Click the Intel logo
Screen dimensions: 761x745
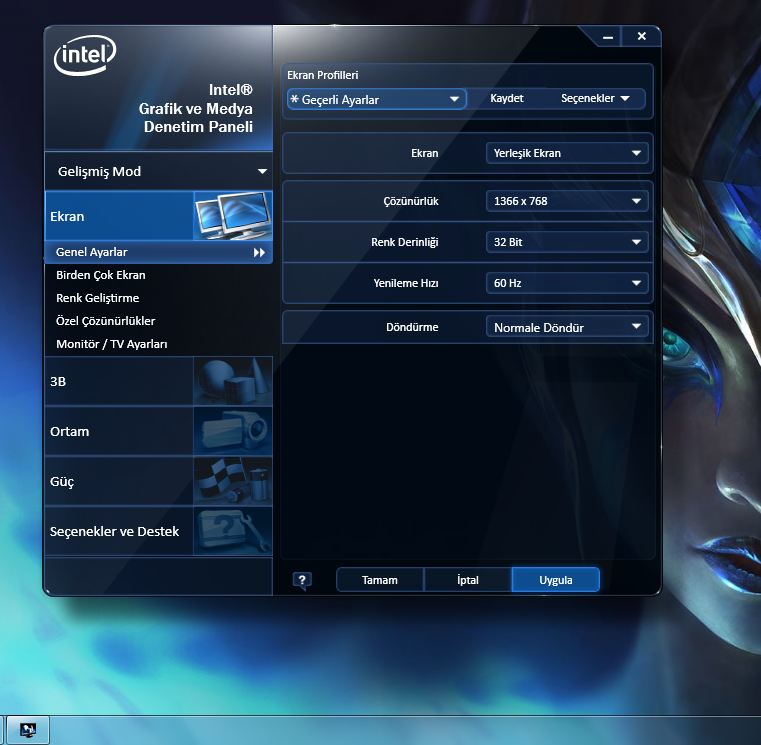pyautogui.click(x=85, y=55)
